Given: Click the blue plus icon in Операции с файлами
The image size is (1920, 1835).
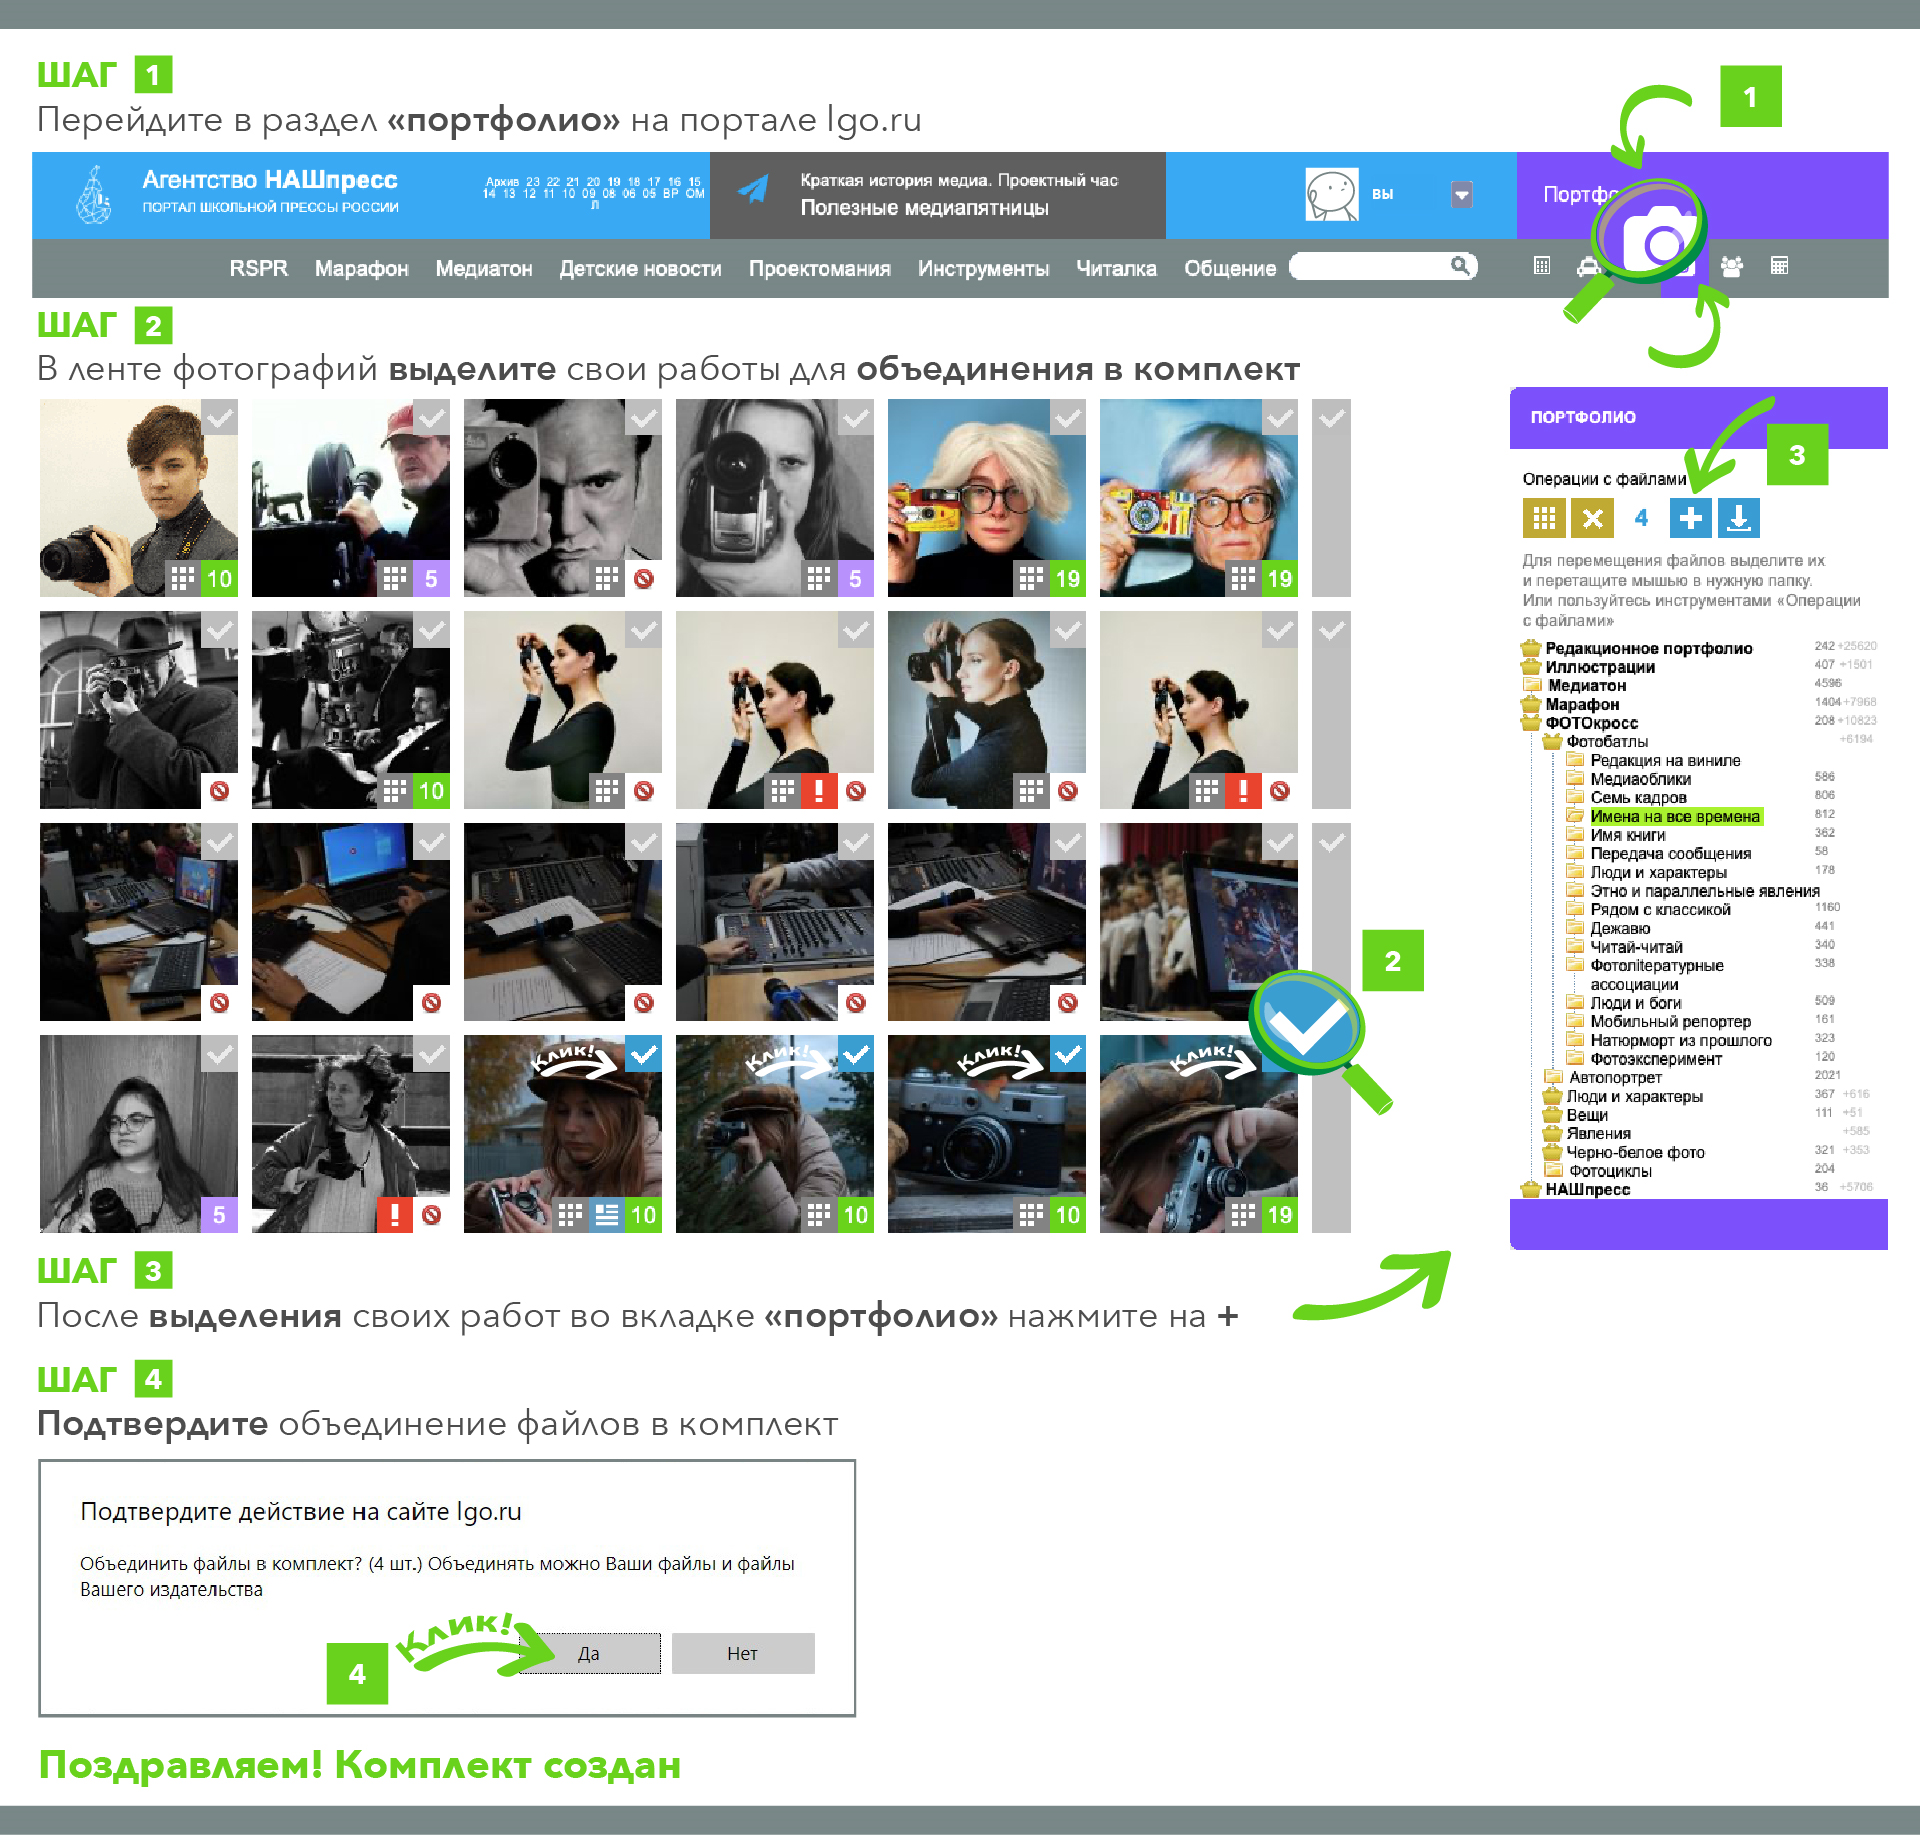Looking at the screenshot, I should point(1690,518).
